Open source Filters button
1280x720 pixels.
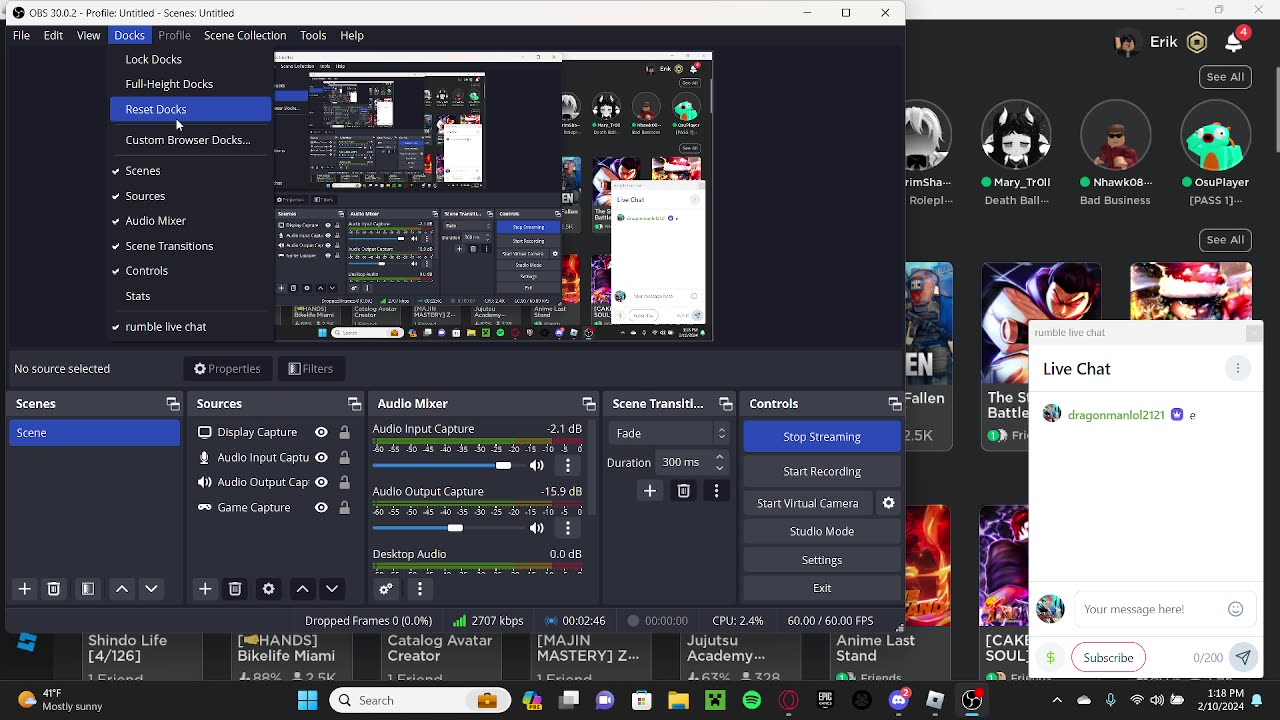pos(311,369)
